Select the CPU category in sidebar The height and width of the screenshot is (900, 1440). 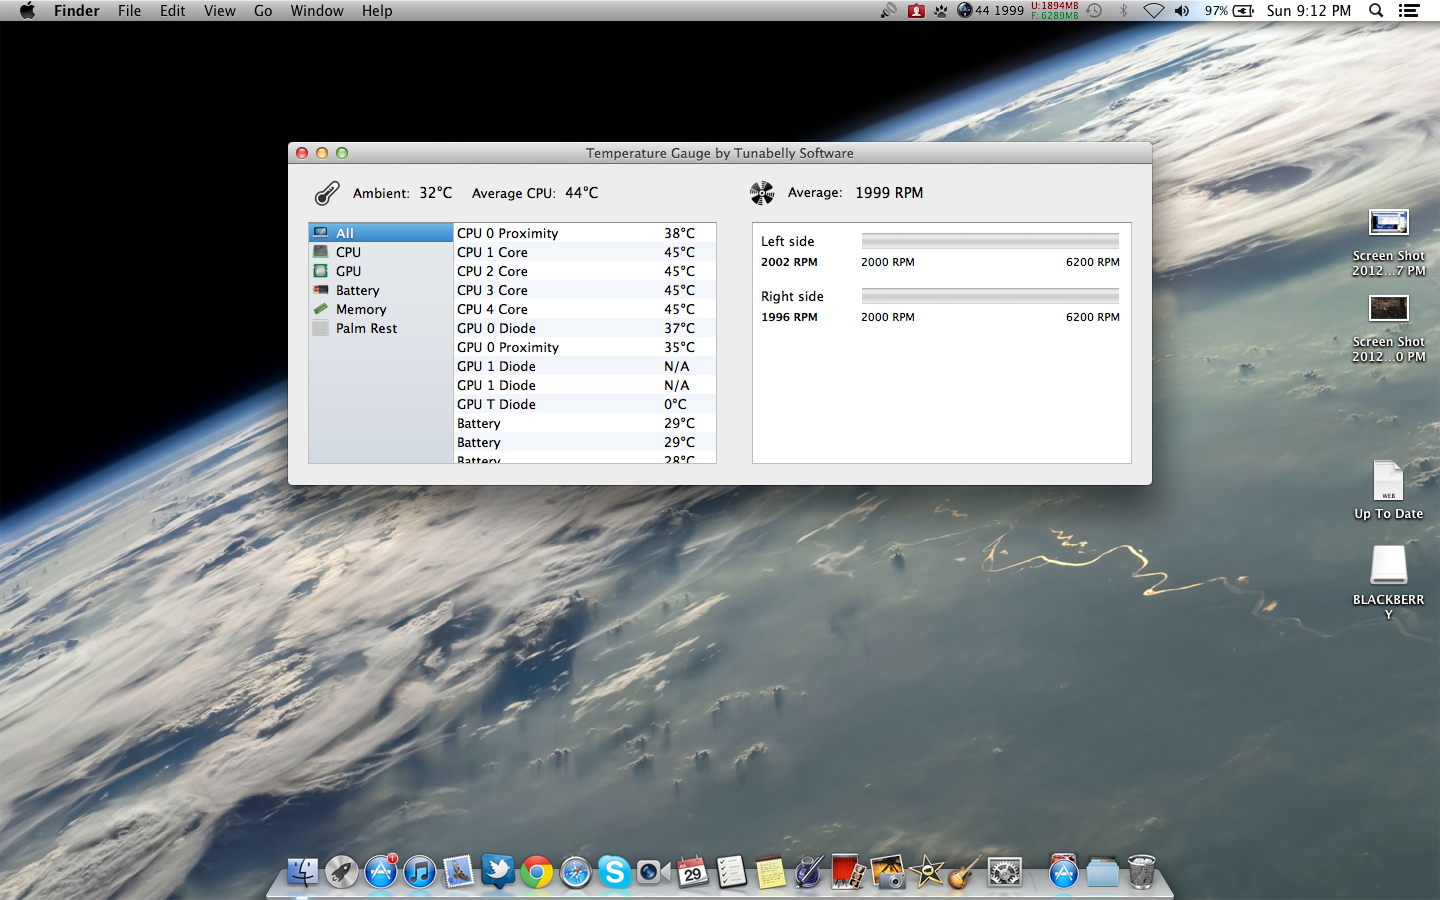[x=348, y=252]
